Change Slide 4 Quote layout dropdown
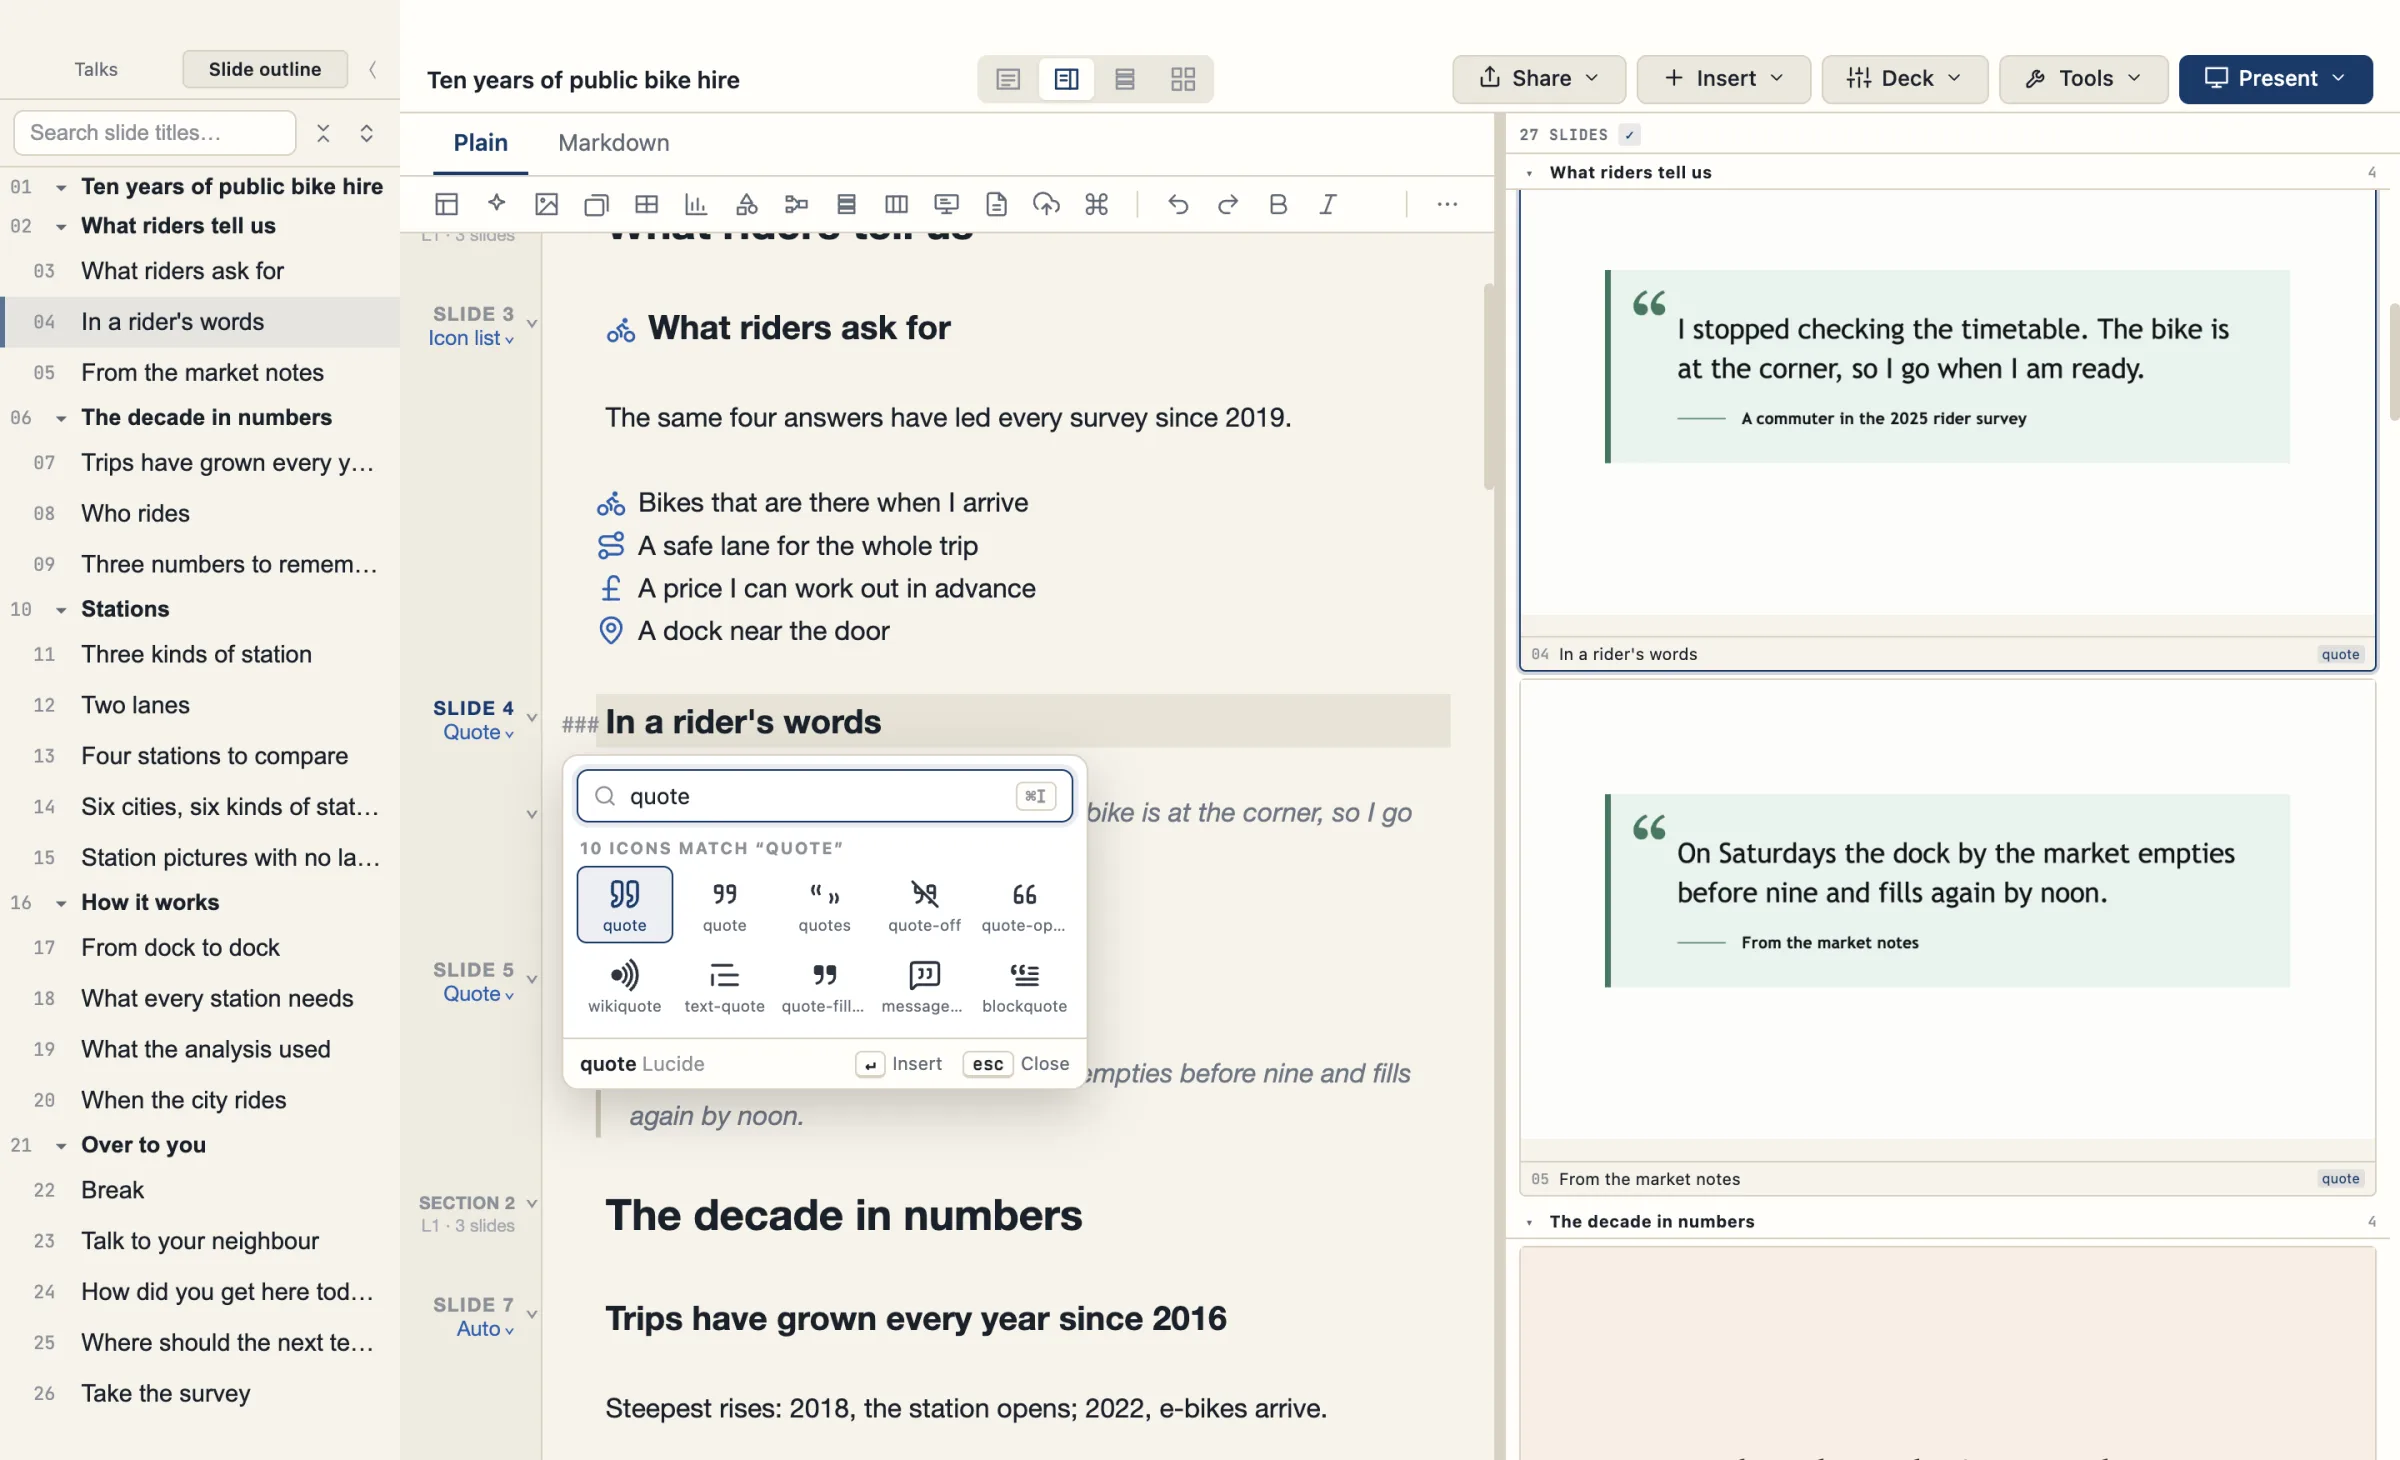Viewport: 2400px width, 1460px height. point(478,732)
